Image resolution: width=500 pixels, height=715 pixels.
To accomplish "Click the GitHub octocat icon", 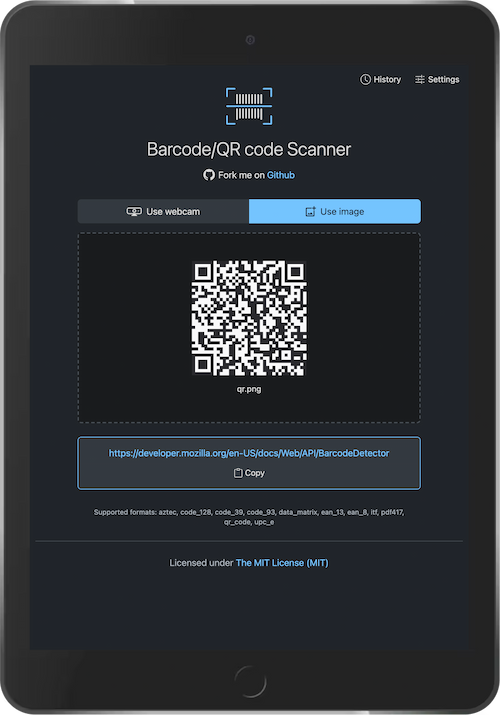I will tap(209, 175).
